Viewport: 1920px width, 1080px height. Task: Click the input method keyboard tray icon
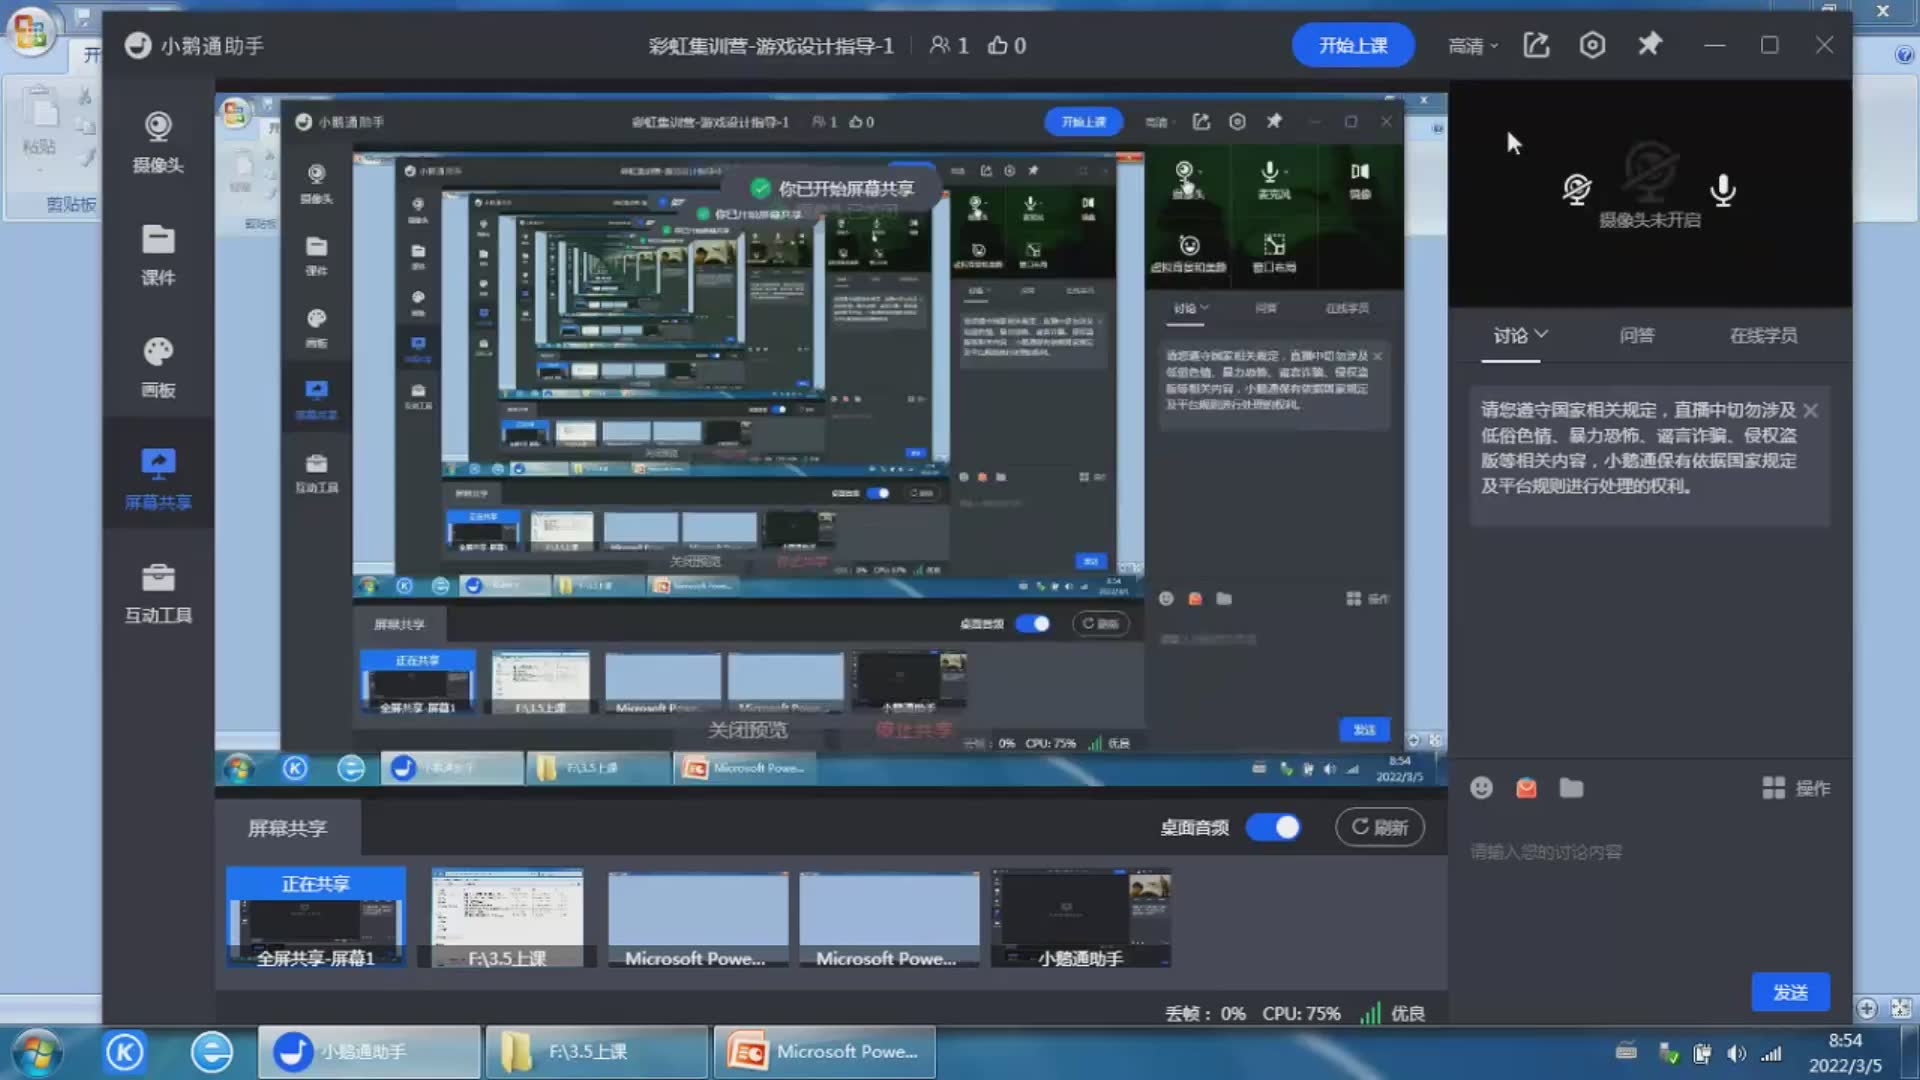pyautogui.click(x=1627, y=1051)
